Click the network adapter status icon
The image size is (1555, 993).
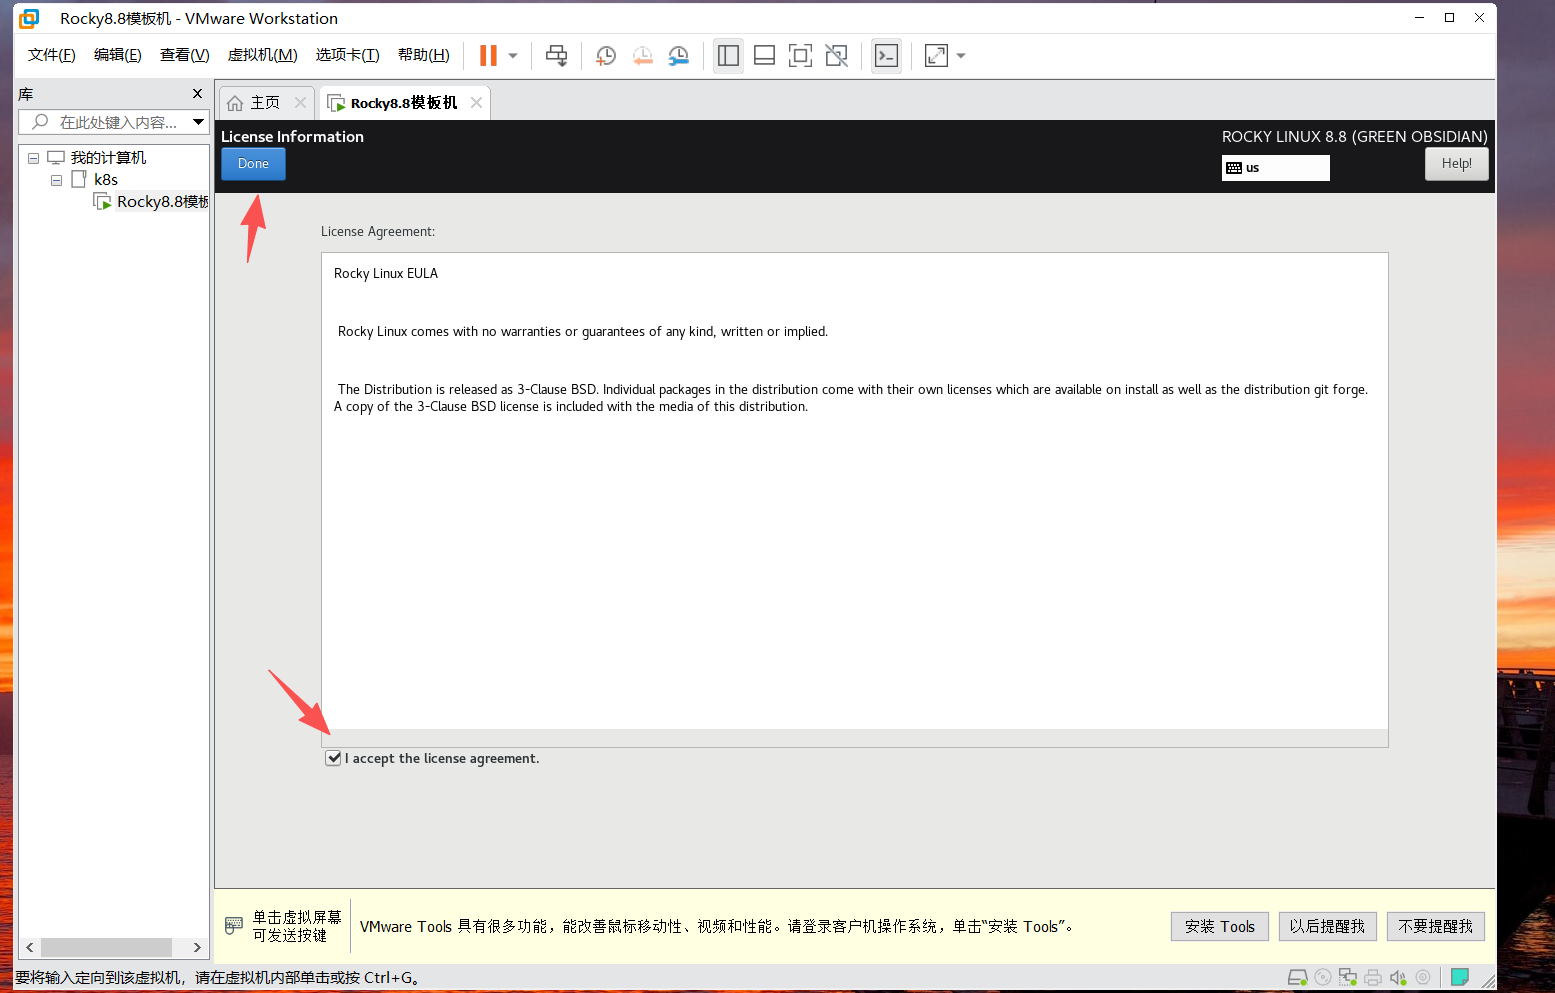tap(1348, 977)
